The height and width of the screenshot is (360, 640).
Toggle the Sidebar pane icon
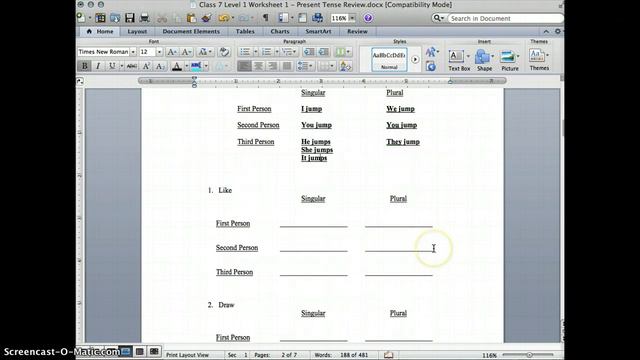pos(284,18)
